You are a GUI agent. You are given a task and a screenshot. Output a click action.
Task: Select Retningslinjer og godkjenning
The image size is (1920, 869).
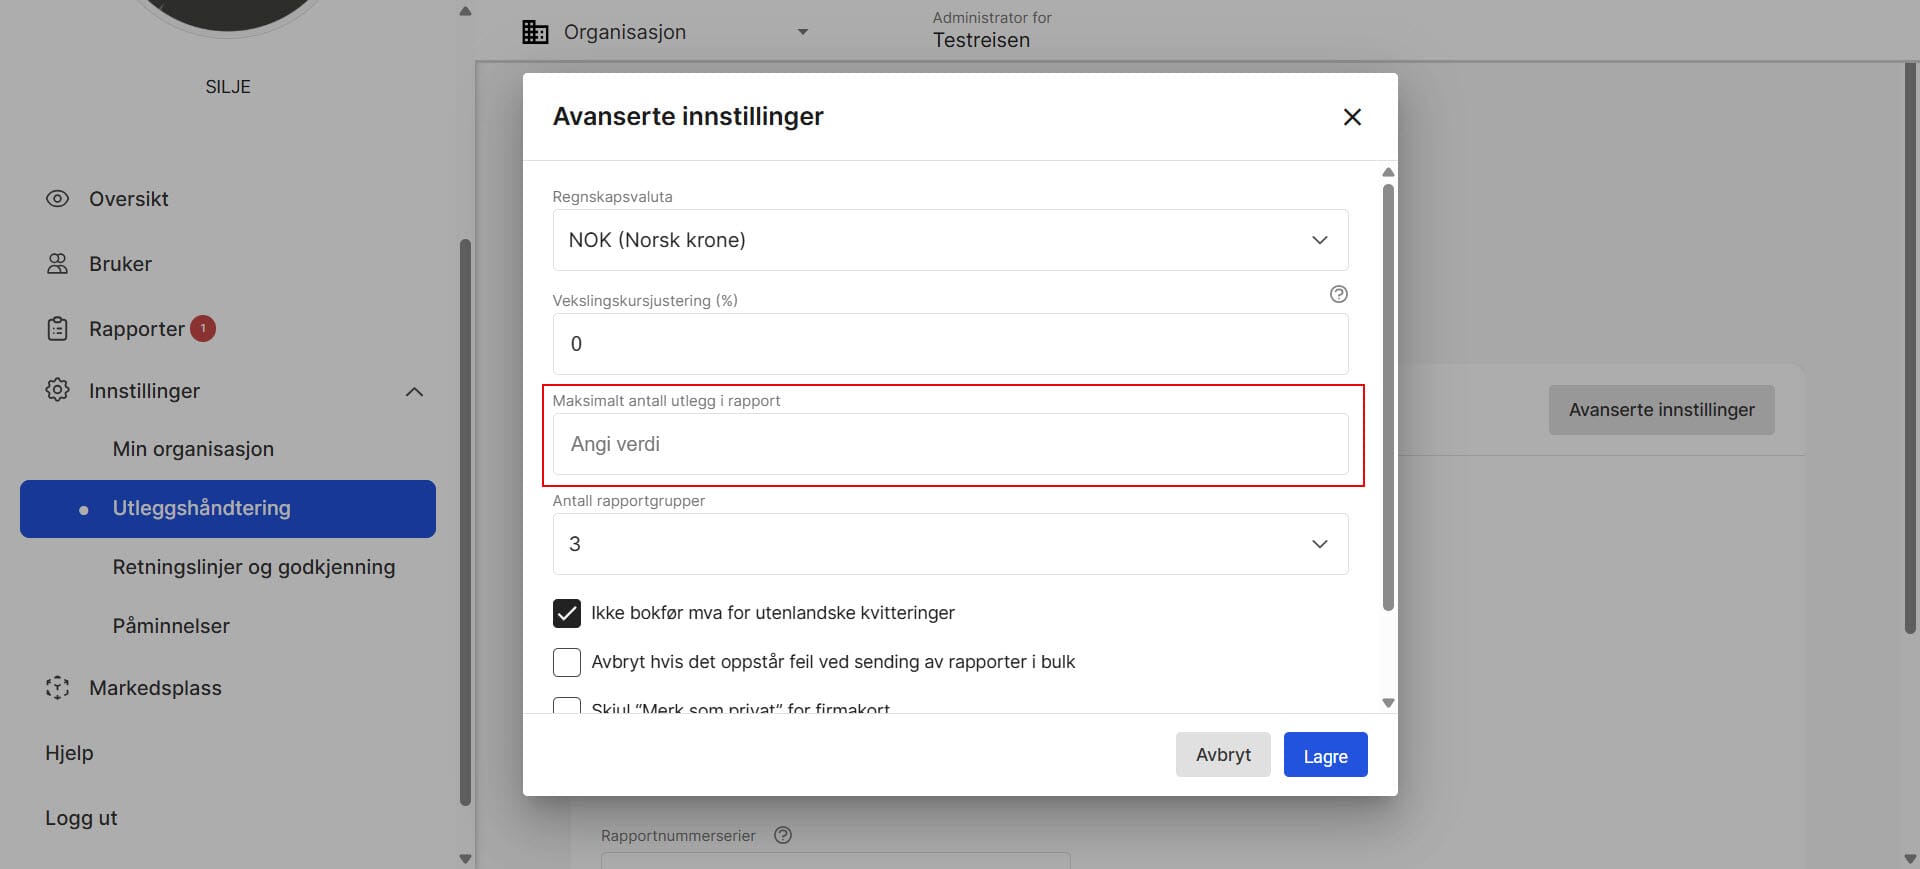253,567
